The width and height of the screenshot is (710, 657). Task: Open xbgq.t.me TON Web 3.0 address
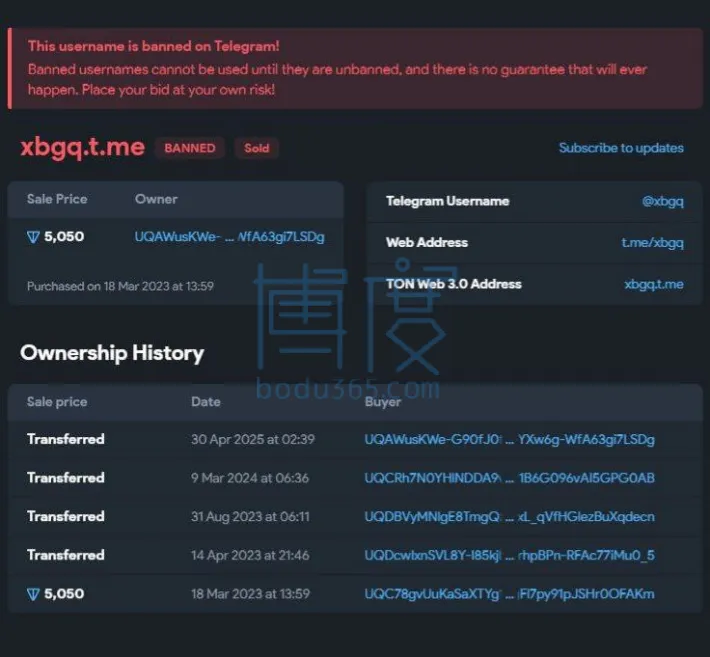[x=654, y=284]
